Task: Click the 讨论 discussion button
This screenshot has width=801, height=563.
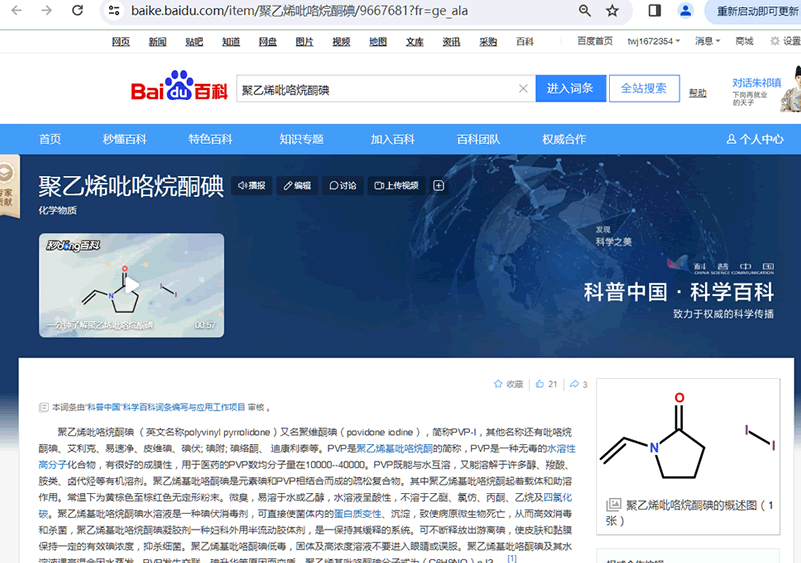Action: point(343,185)
